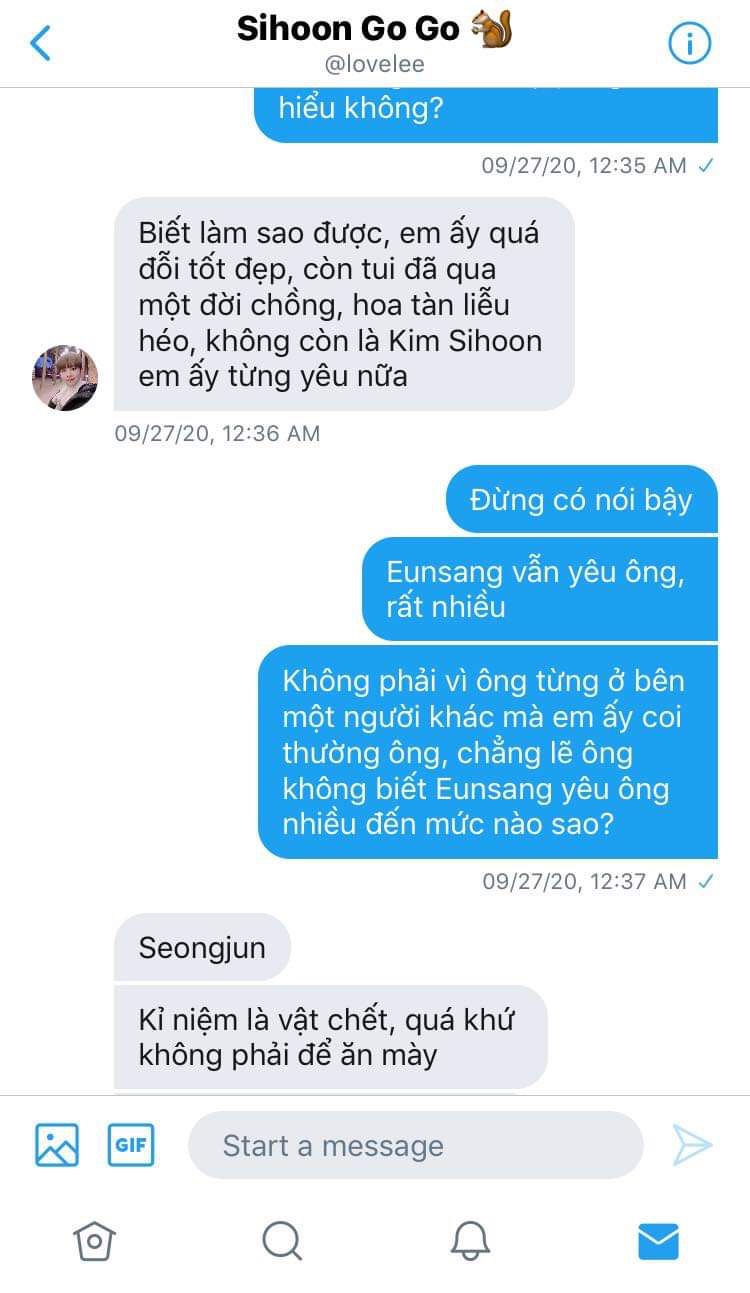Open the Notifications bell tab
Screen dimensions: 750x1293
470,1241
